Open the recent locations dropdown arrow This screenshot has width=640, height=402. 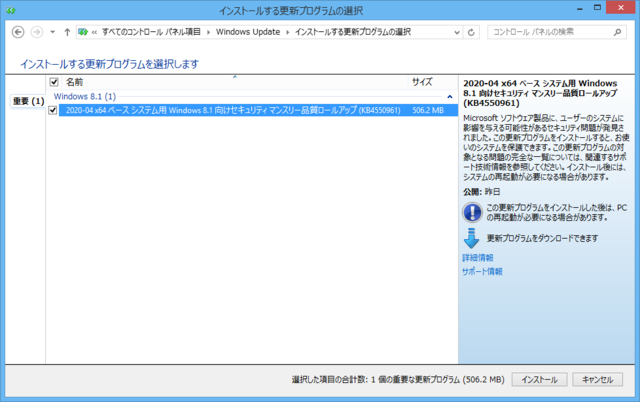tap(53, 32)
